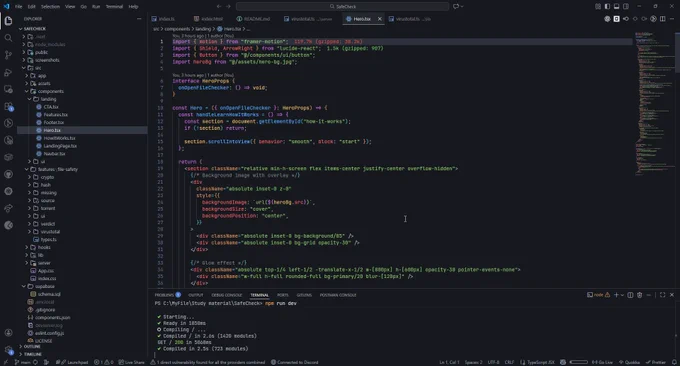Open the Extensions view with badge
This screenshot has height=366, width=680.
(x=8, y=106)
